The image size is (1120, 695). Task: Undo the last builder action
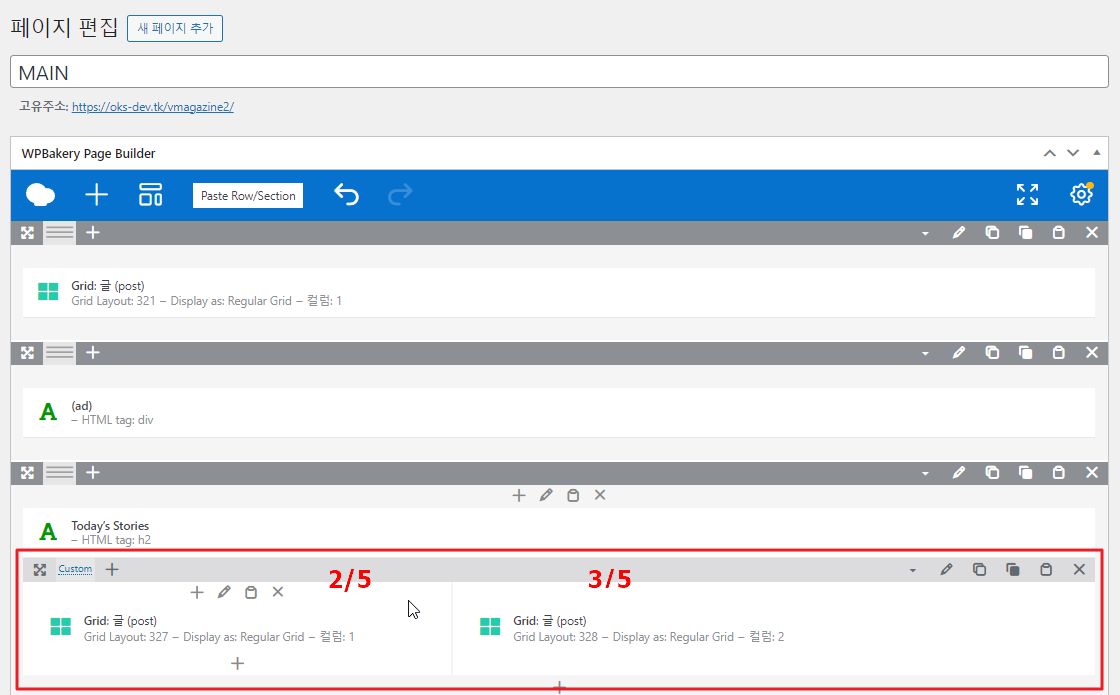tap(346, 194)
